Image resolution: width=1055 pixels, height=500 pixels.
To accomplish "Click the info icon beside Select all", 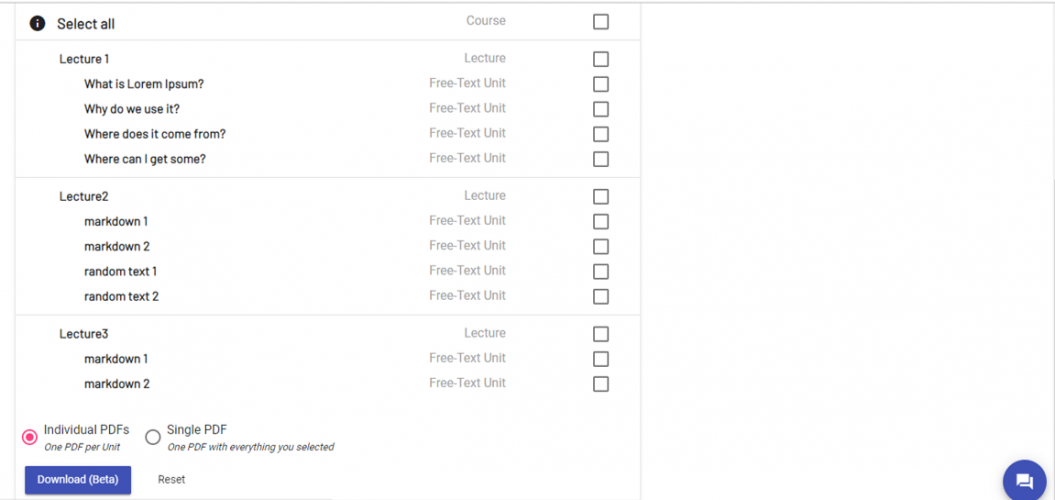I will [37, 23].
